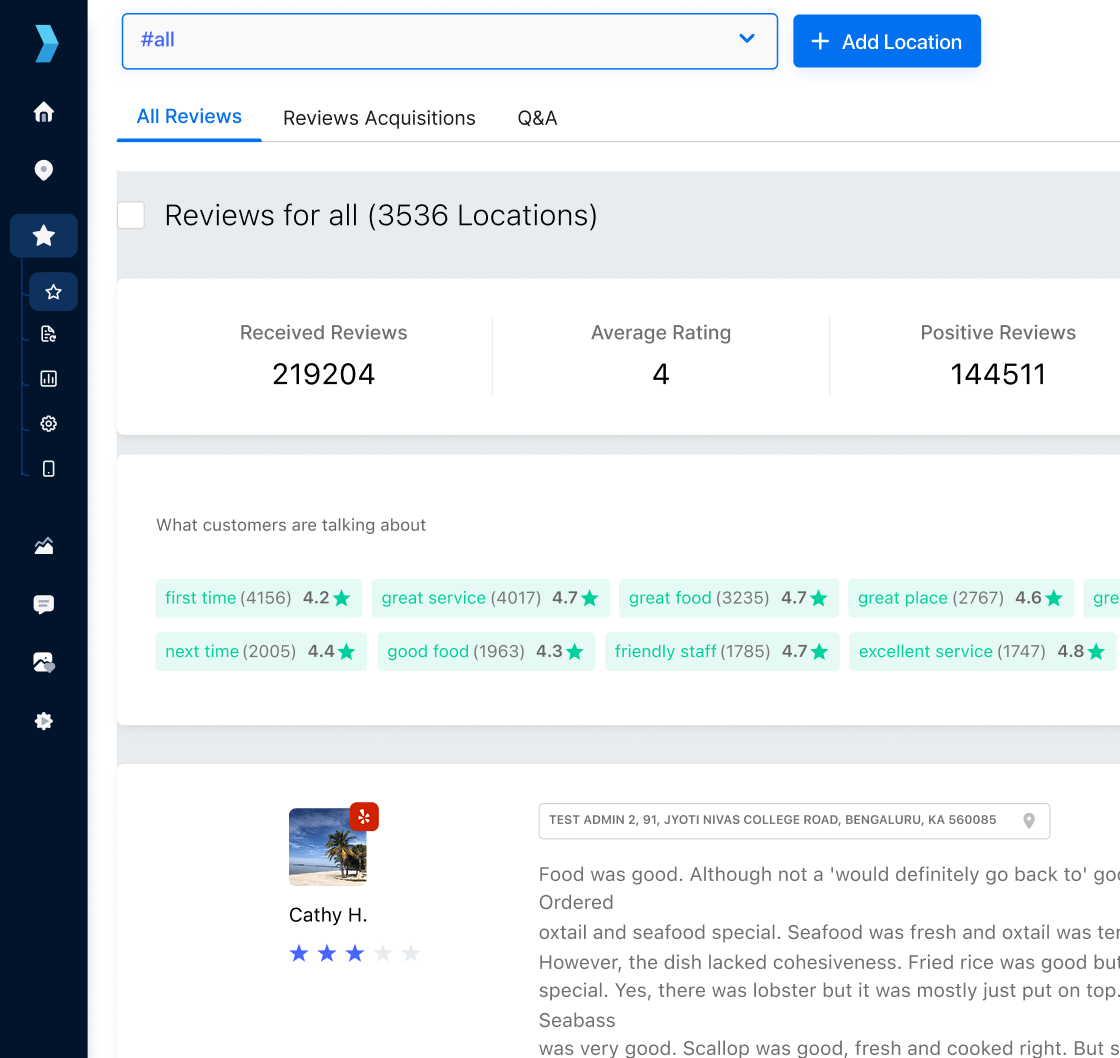This screenshot has height=1058, width=1120.
Task: Filter by 'friendly staff' keyword tag
Action: coord(721,652)
